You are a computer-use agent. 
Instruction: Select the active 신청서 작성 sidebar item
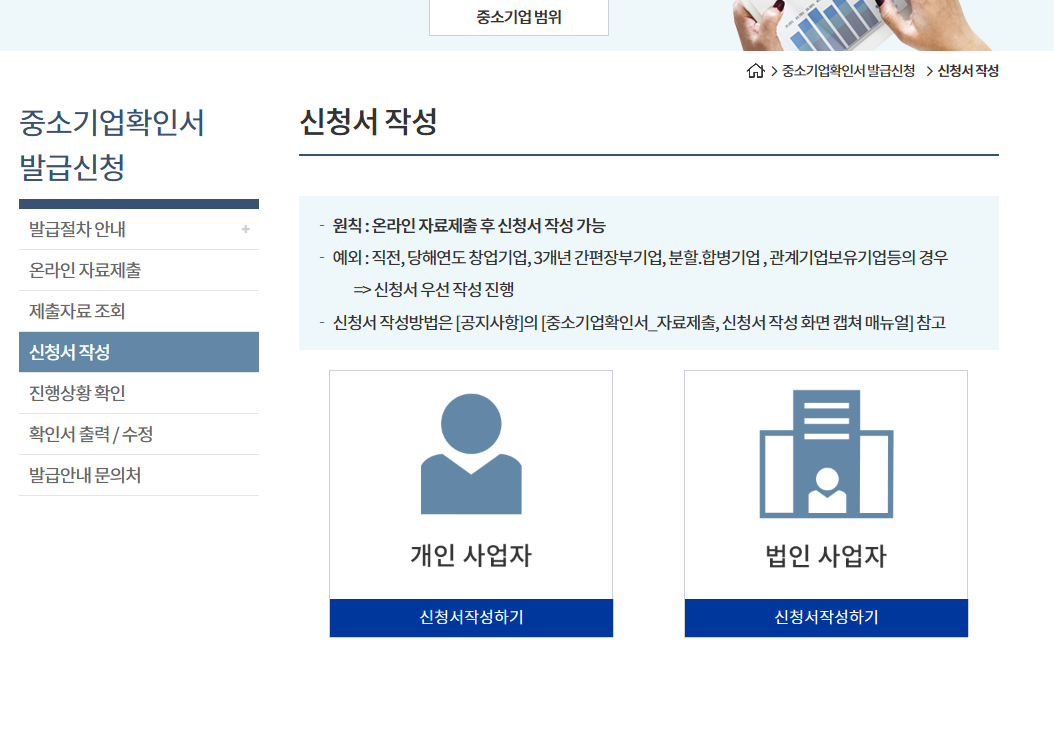click(139, 352)
